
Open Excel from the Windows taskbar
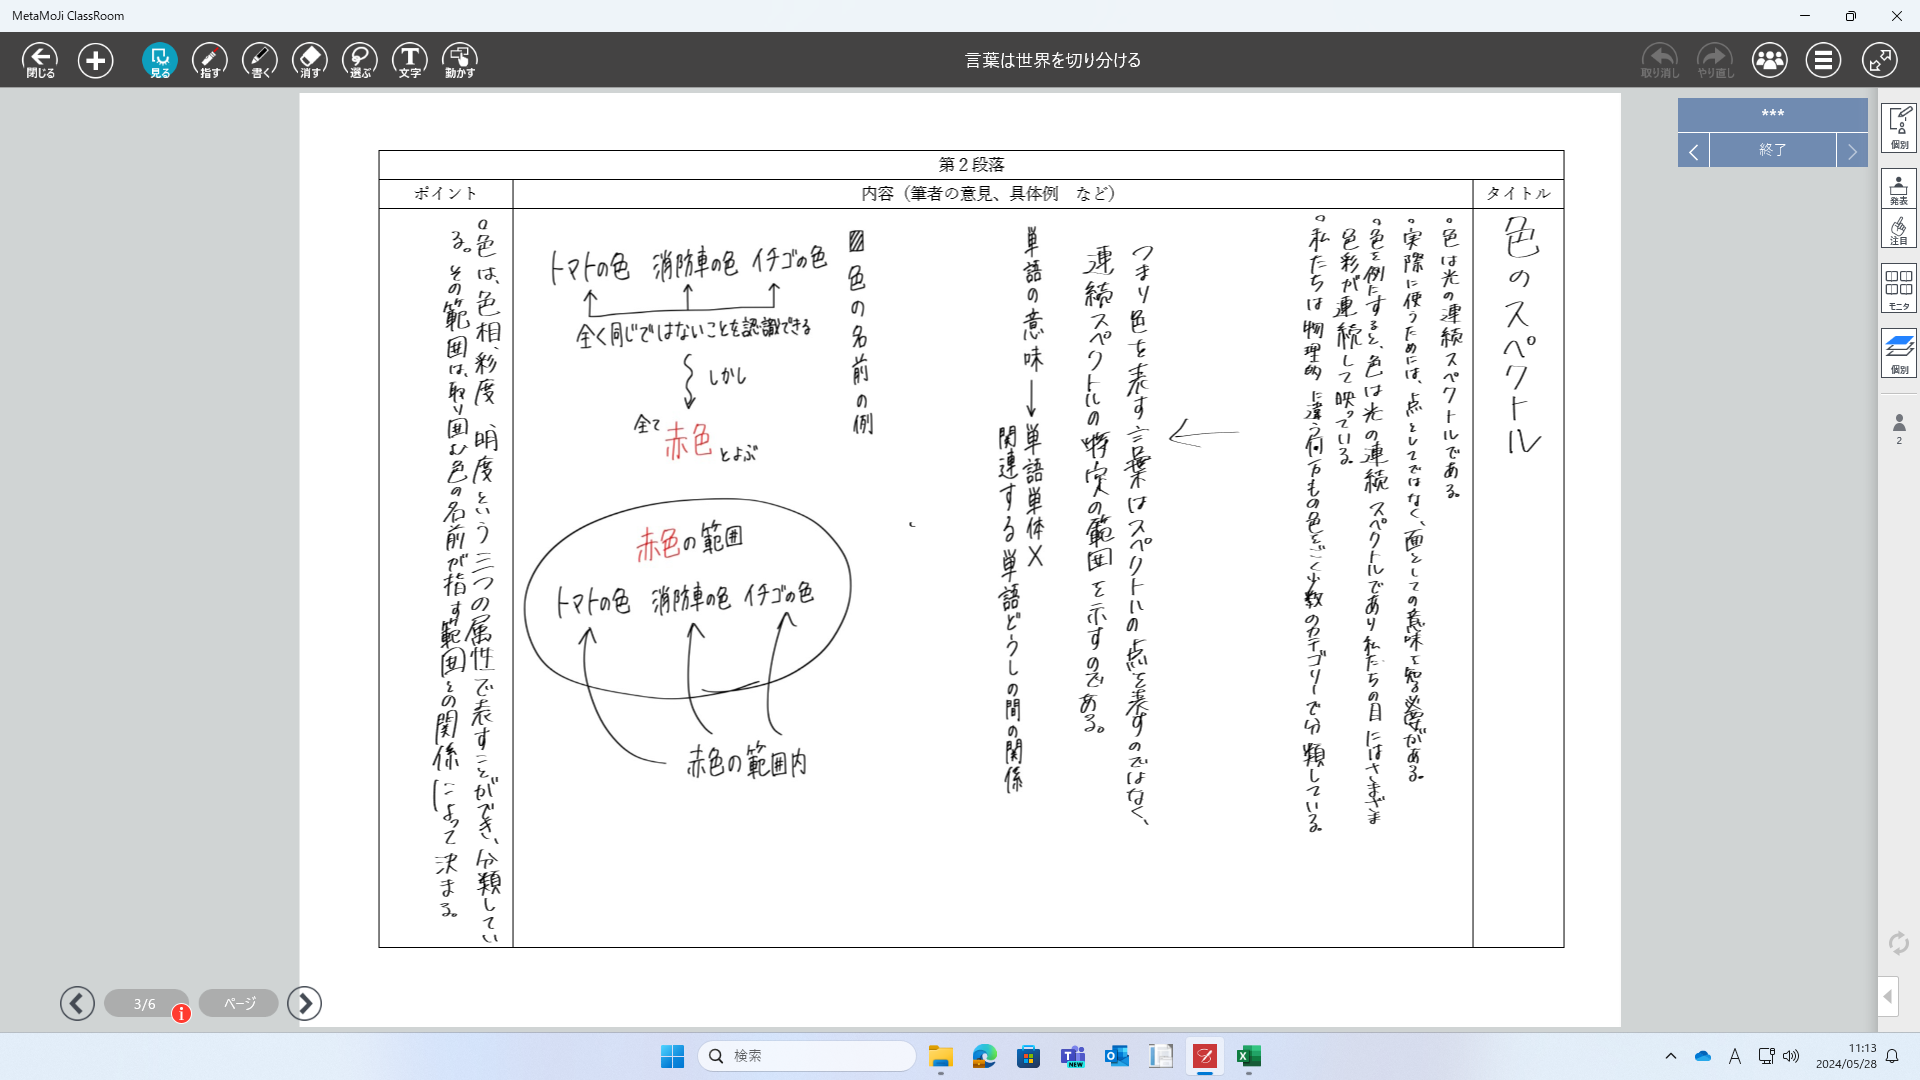click(1248, 1056)
